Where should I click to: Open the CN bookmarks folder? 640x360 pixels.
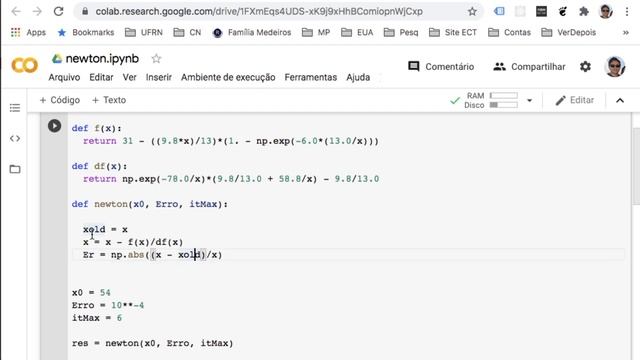point(187,32)
